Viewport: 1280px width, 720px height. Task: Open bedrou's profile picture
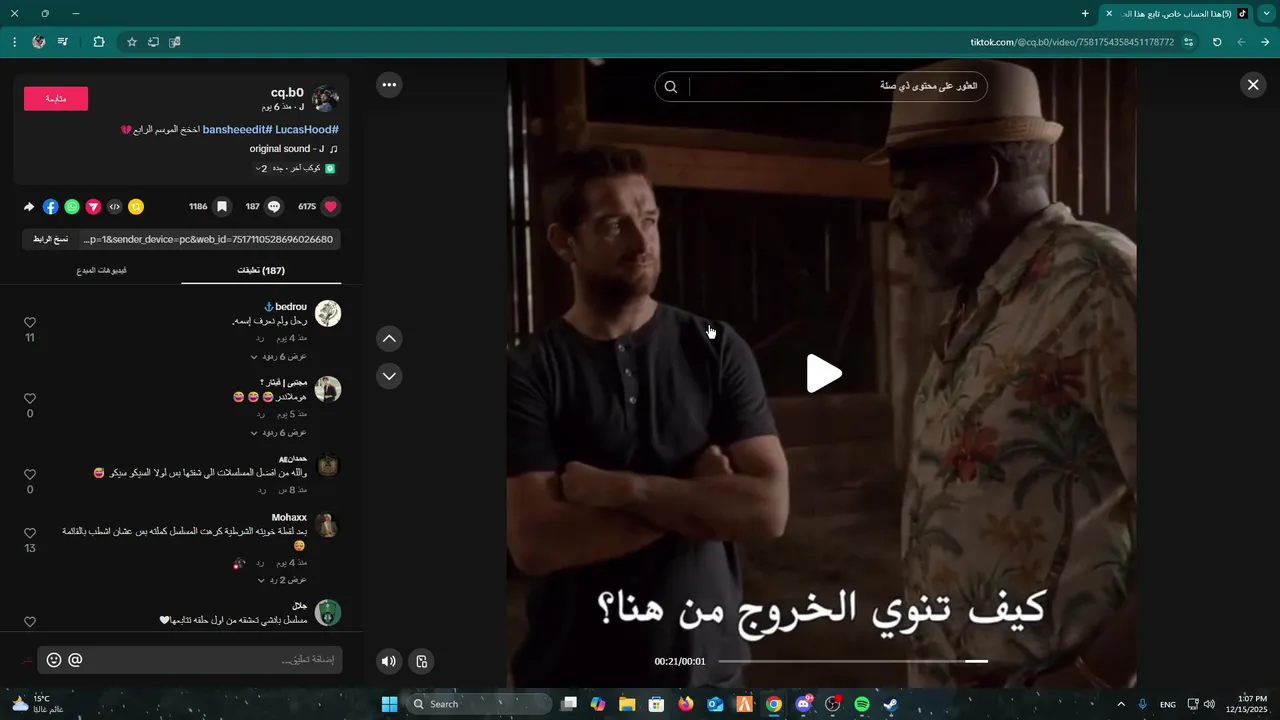(x=328, y=313)
